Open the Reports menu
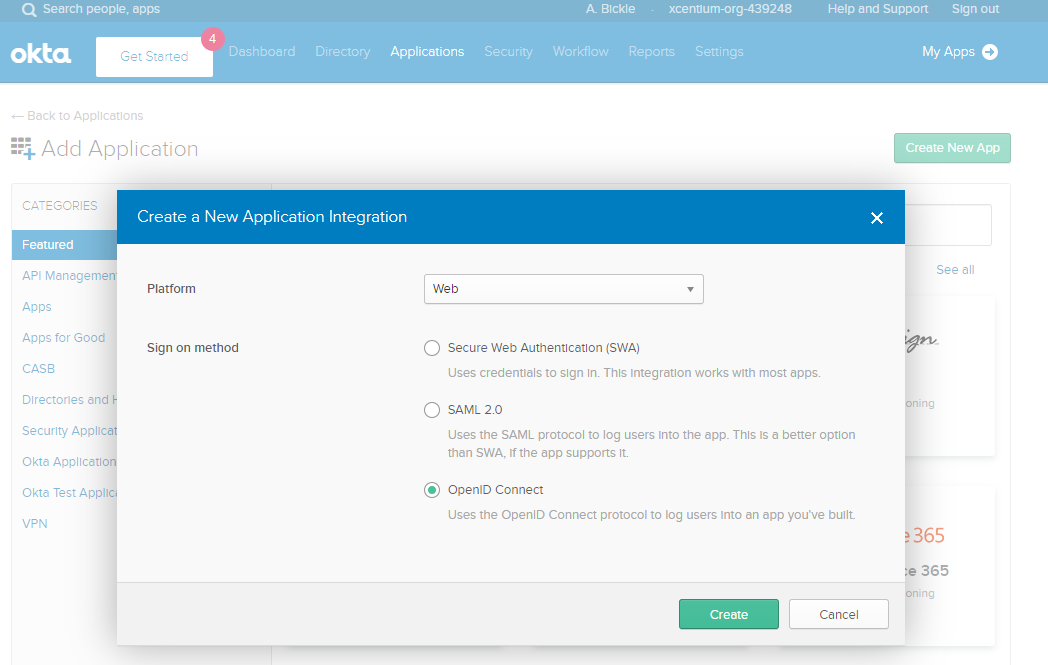This screenshot has width=1048, height=665. click(652, 51)
